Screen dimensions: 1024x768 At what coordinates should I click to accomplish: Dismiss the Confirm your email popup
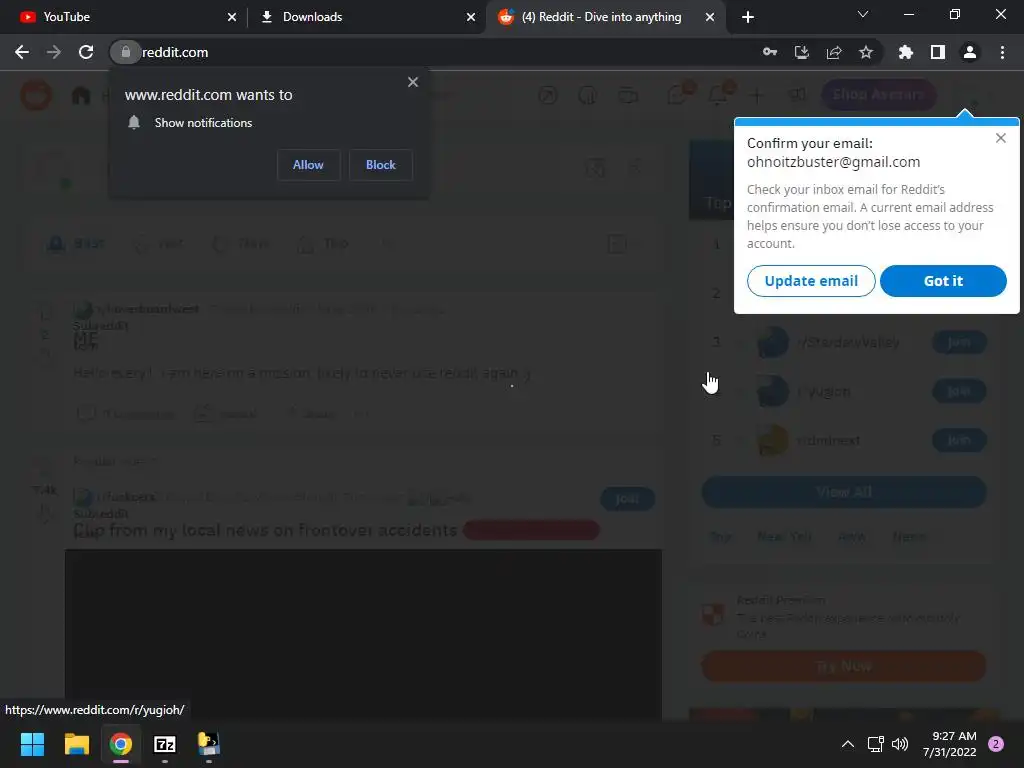[1000, 138]
